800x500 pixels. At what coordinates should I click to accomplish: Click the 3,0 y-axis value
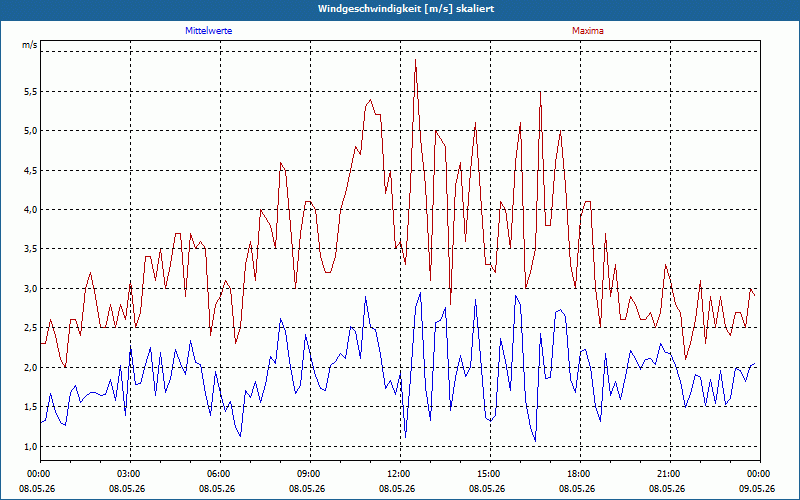tap(31, 289)
